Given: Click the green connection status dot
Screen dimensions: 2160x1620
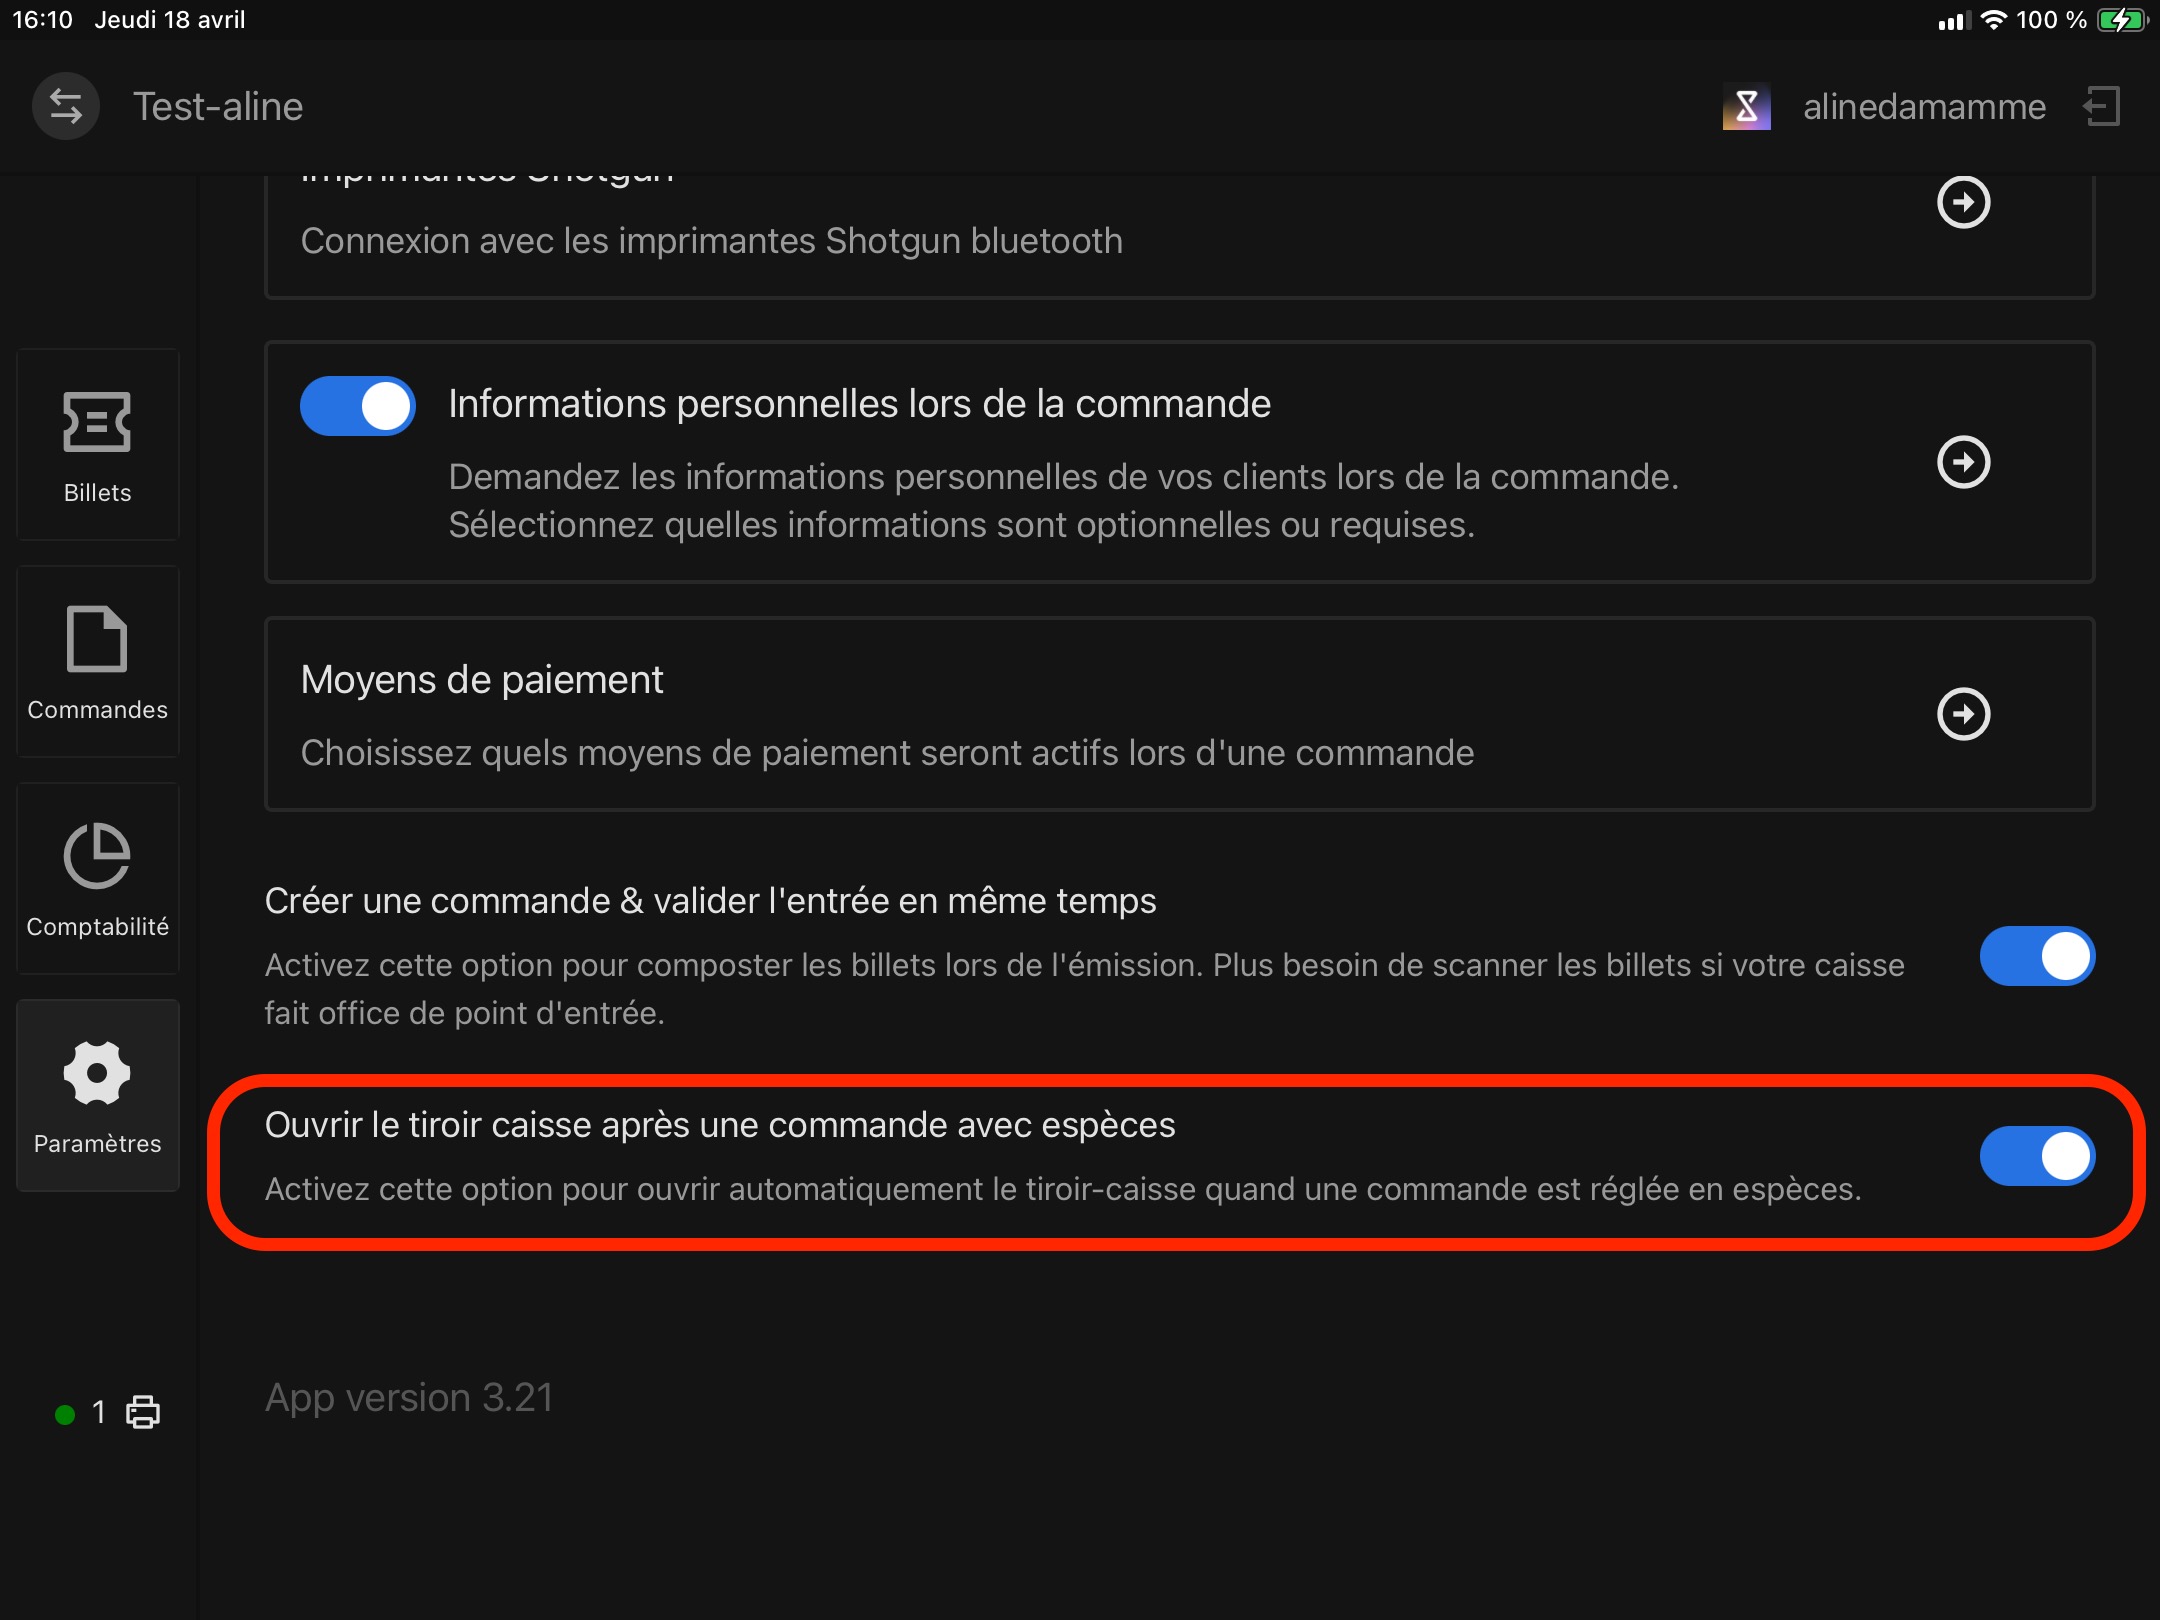Looking at the screenshot, I should [65, 1414].
